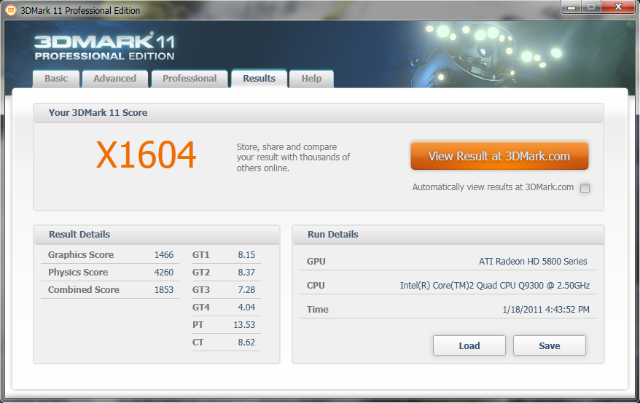Click the Time value 1/18/2011 4:43:52 PM
Screen dimensions: 640x403
point(546,309)
